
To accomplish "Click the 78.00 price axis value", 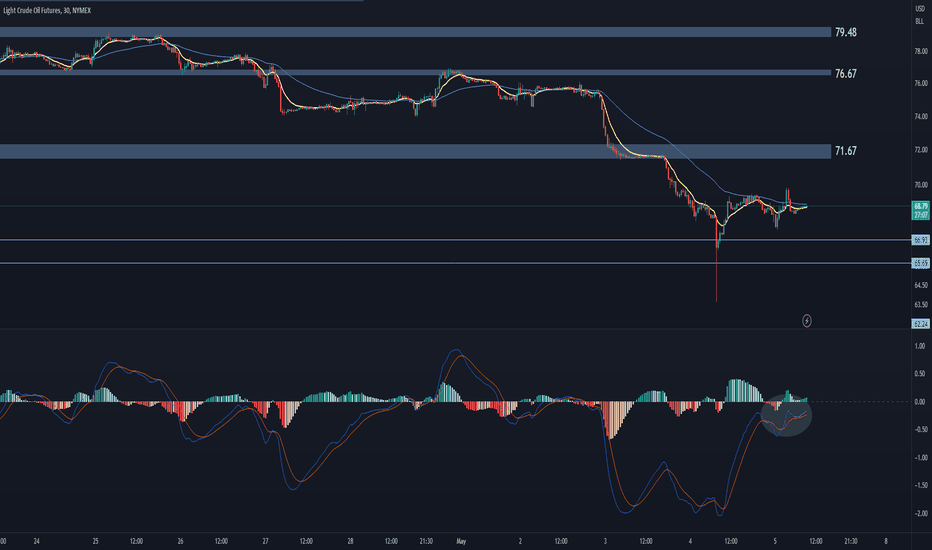I will (920, 52).
